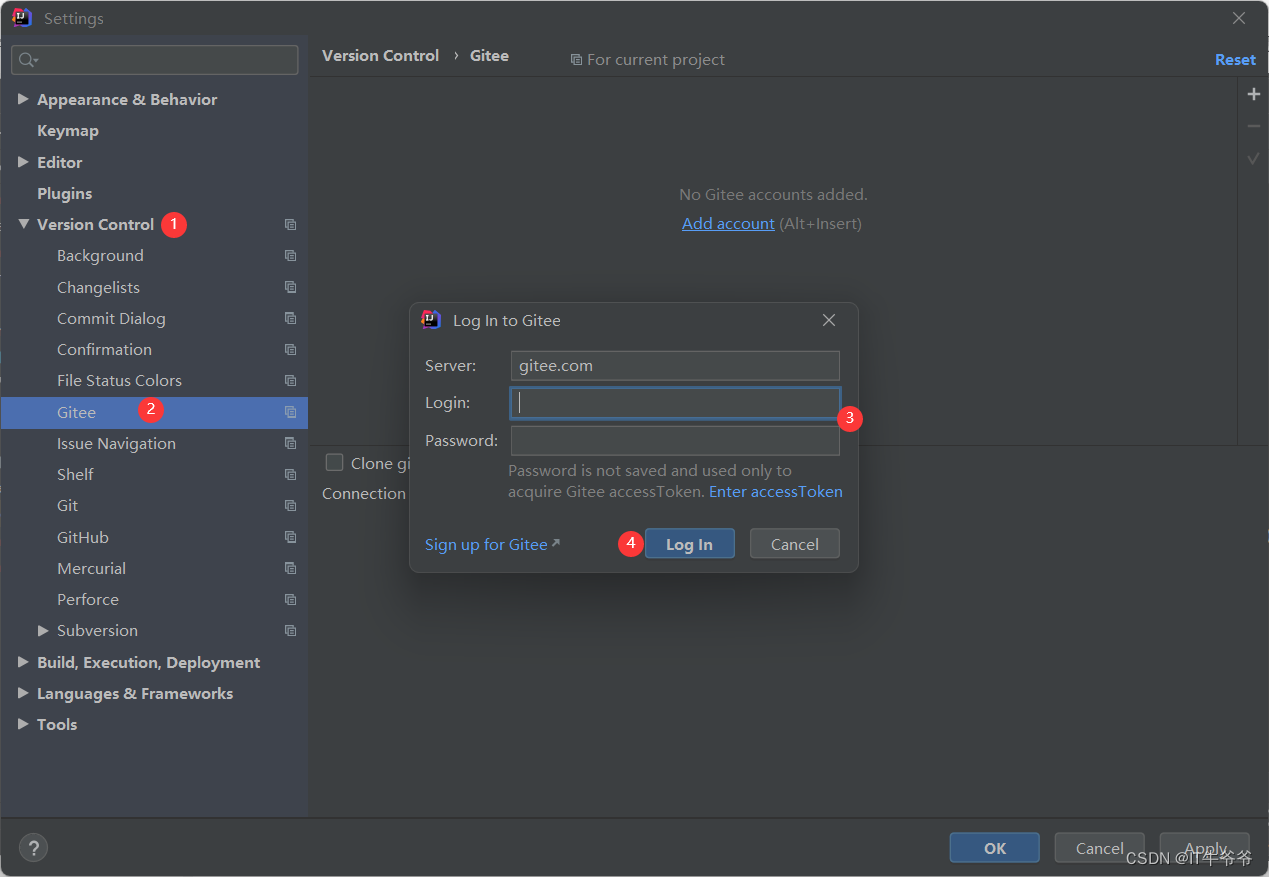The width and height of the screenshot is (1269, 877).
Task: Expand the Appearance & Behavior section
Action: click(23, 99)
